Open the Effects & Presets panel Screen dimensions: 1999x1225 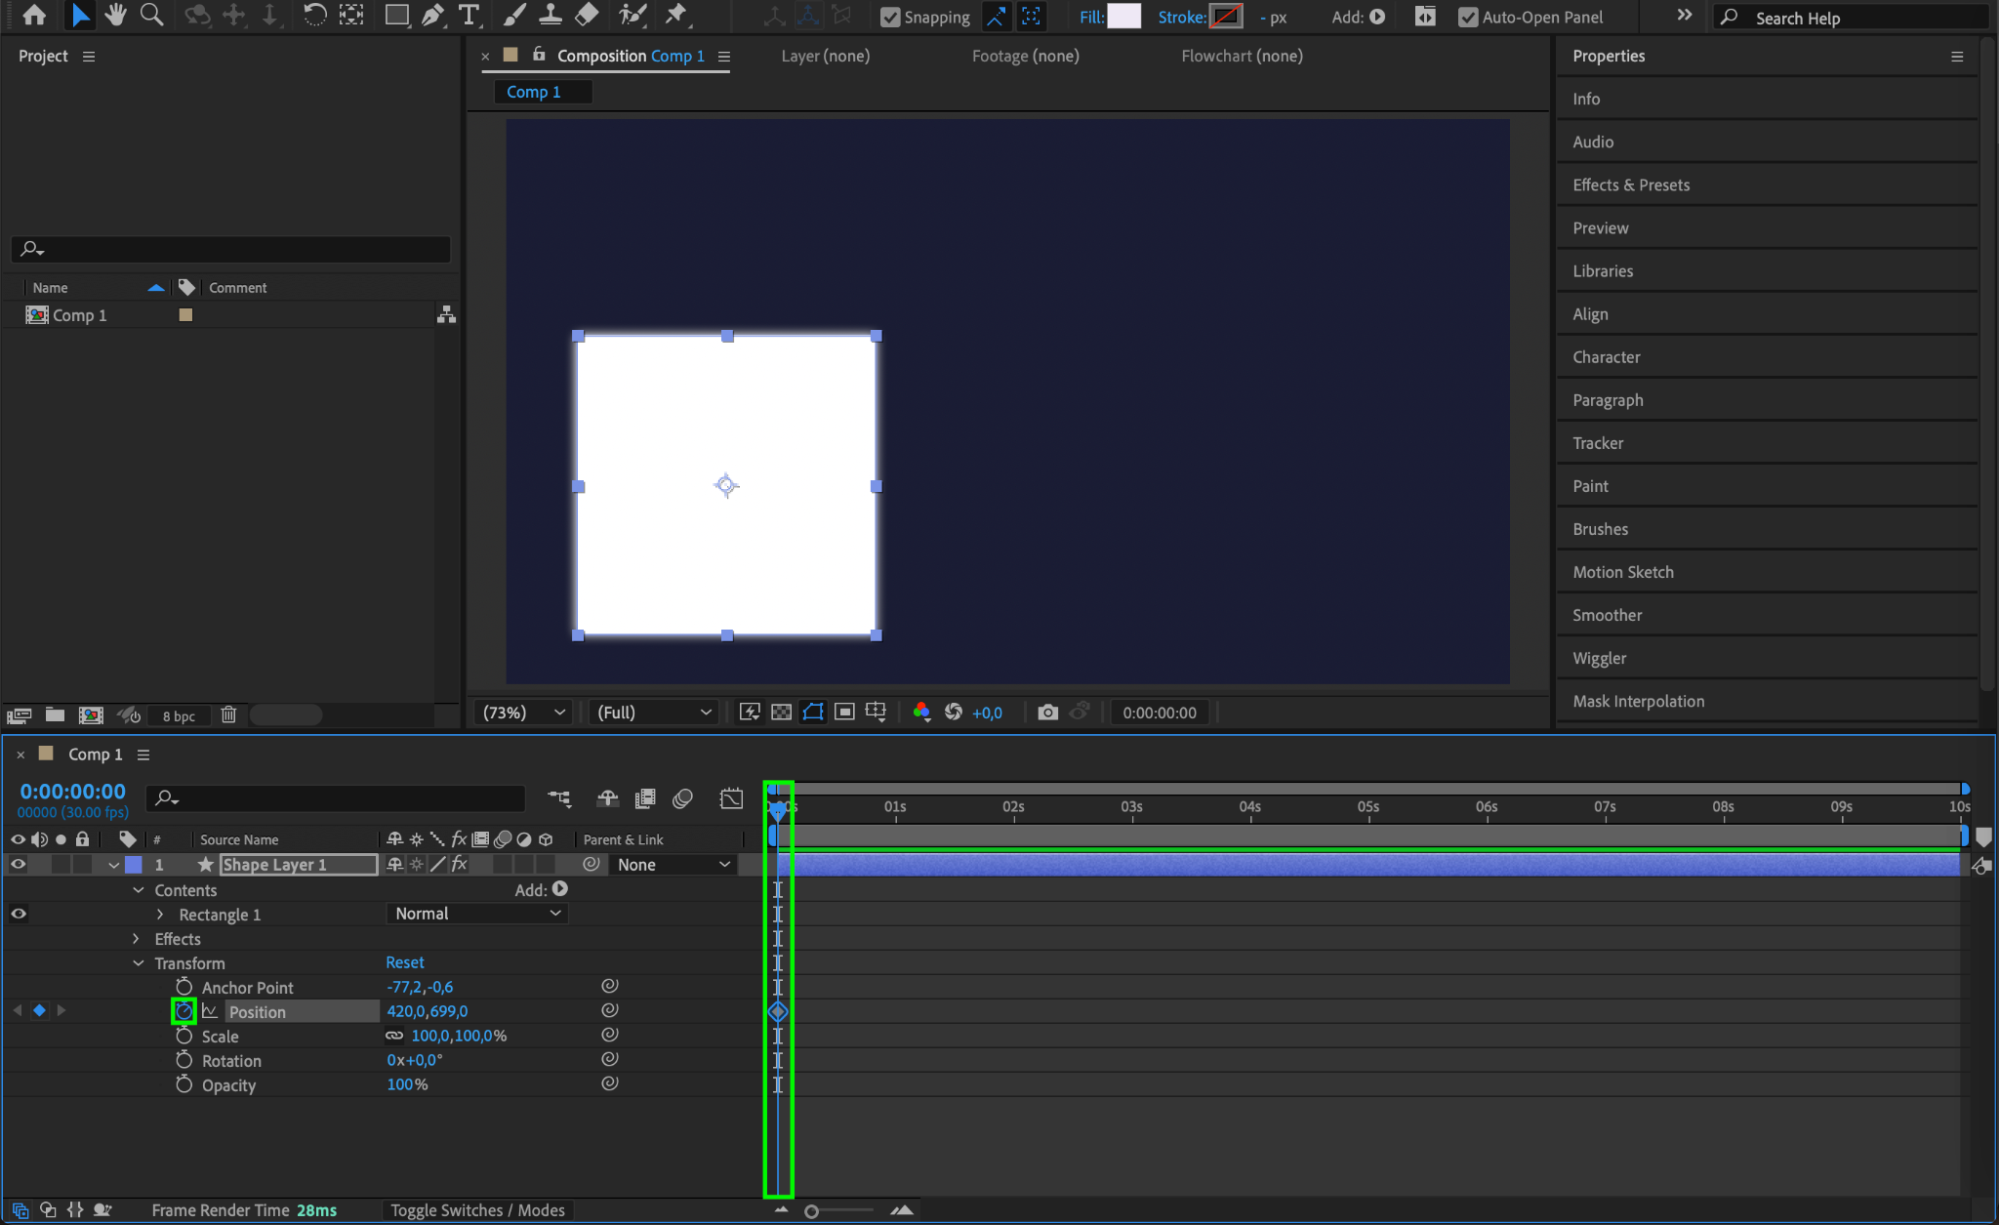click(x=1630, y=185)
